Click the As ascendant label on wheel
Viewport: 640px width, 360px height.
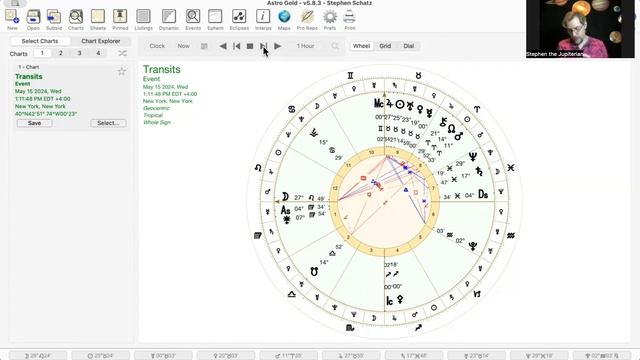[285, 210]
